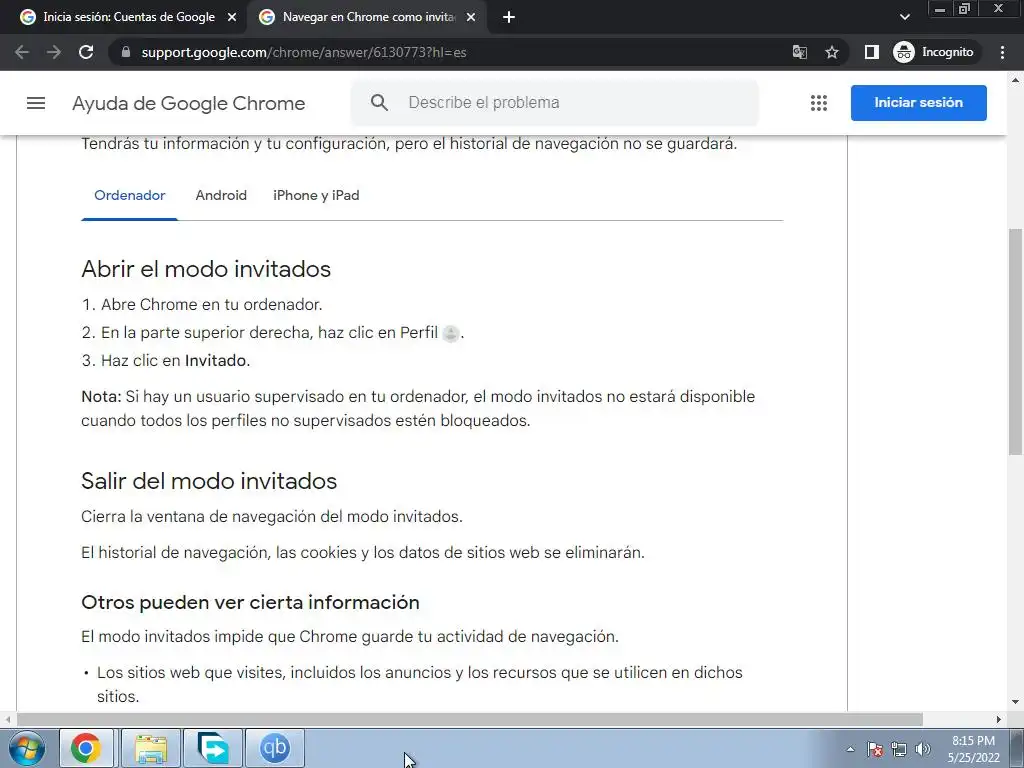Screen dimensions: 1024x768
Task: Open the clock showing 8:15 PM
Action: [974, 749]
